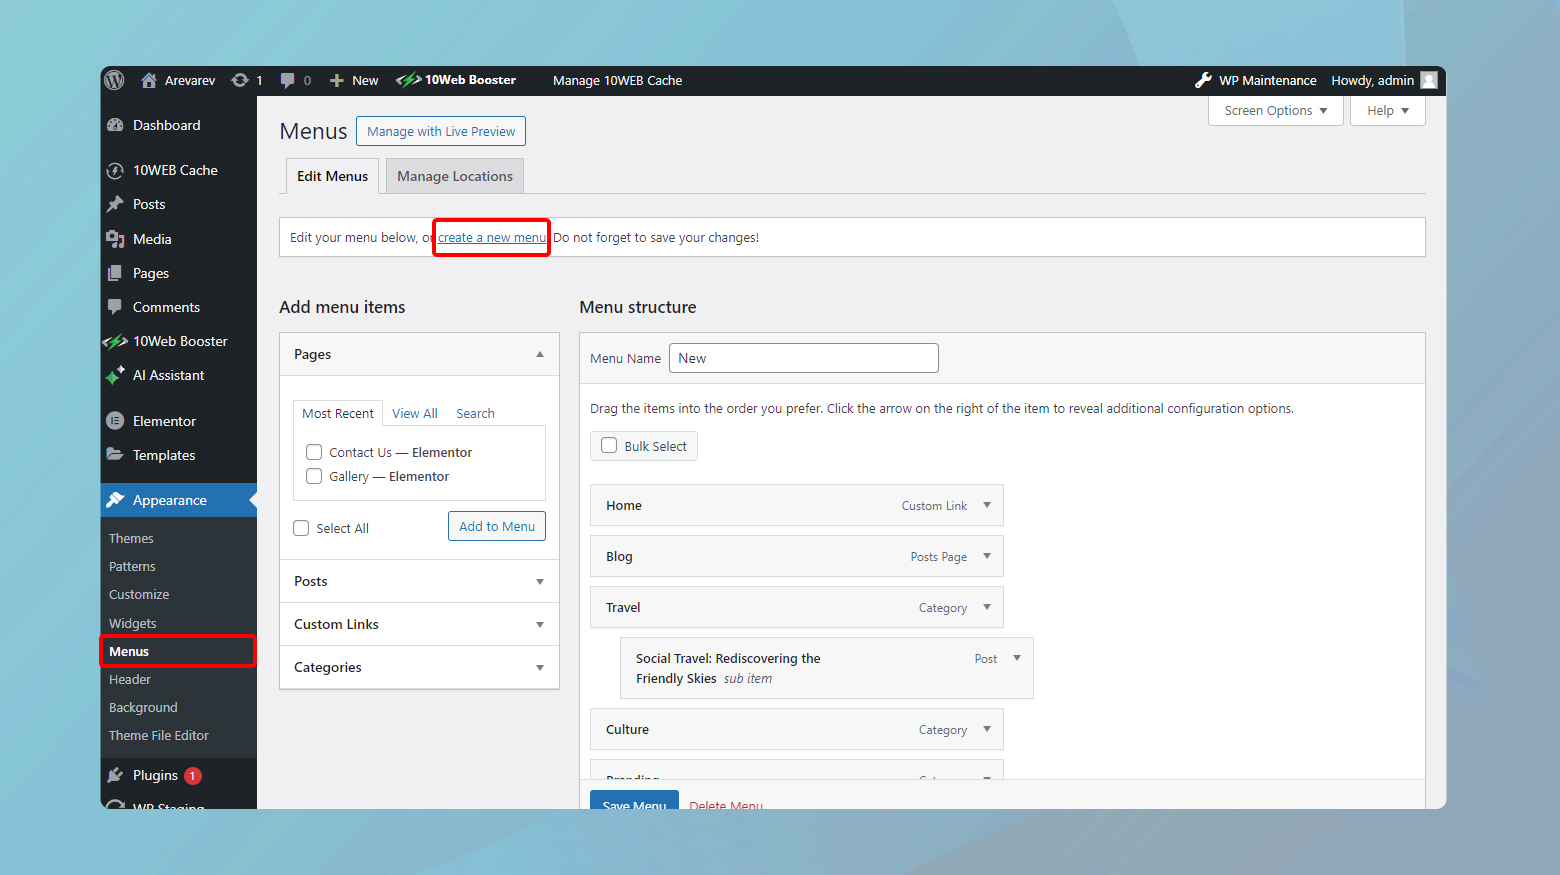Open the admin user avatar
The width and height of the screenshot is (1560, 875).
(1429, 80)
